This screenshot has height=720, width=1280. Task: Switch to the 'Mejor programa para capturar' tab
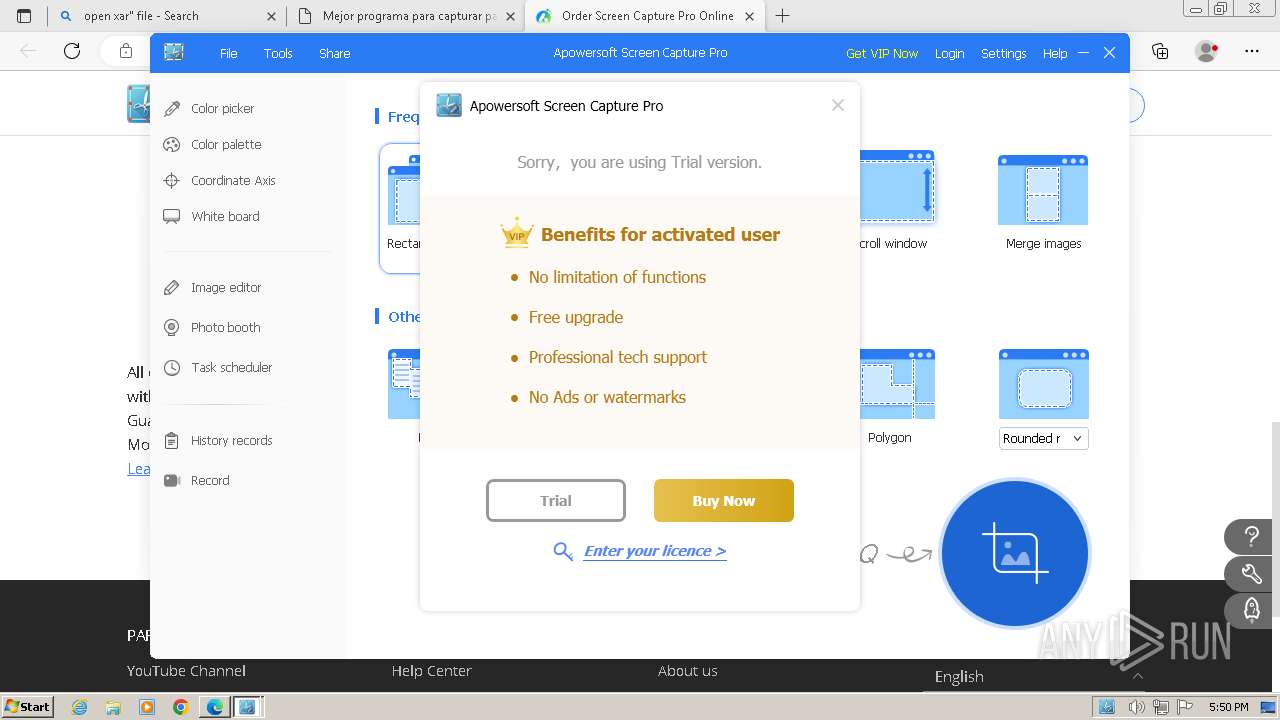[406, 16]
